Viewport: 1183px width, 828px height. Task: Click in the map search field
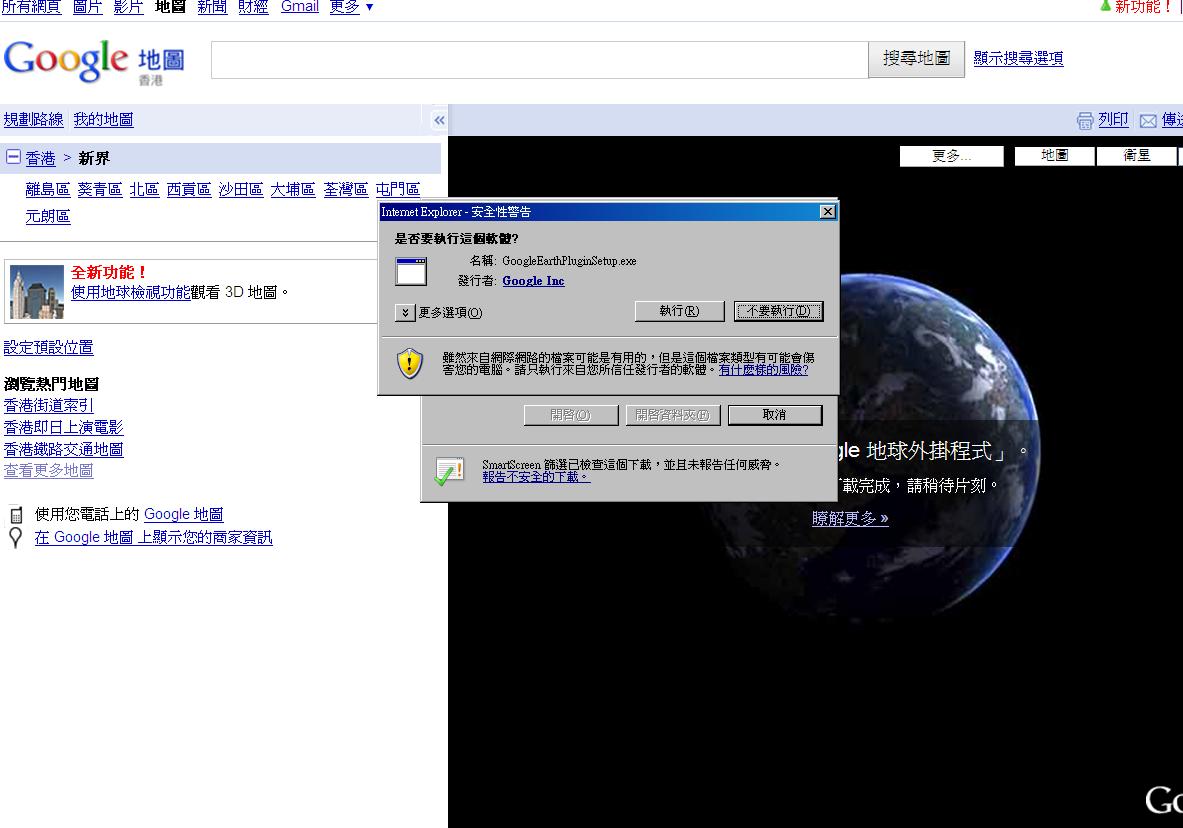[539, 60]
